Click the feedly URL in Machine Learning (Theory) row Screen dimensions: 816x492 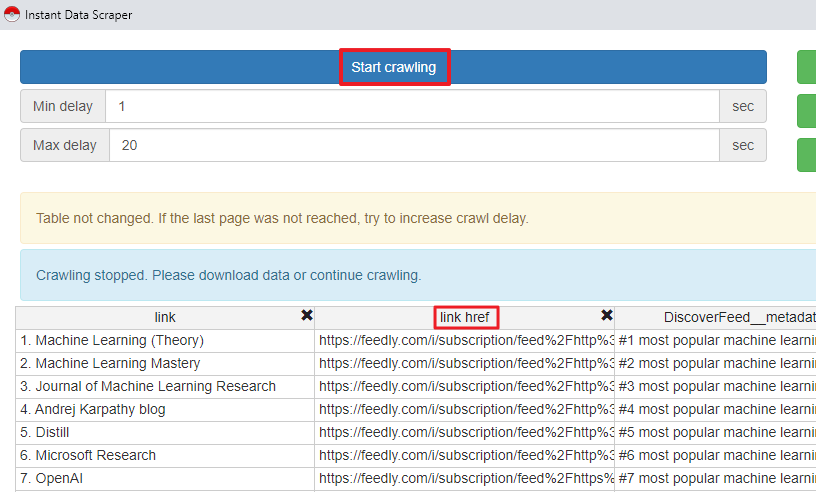(465, 340)
